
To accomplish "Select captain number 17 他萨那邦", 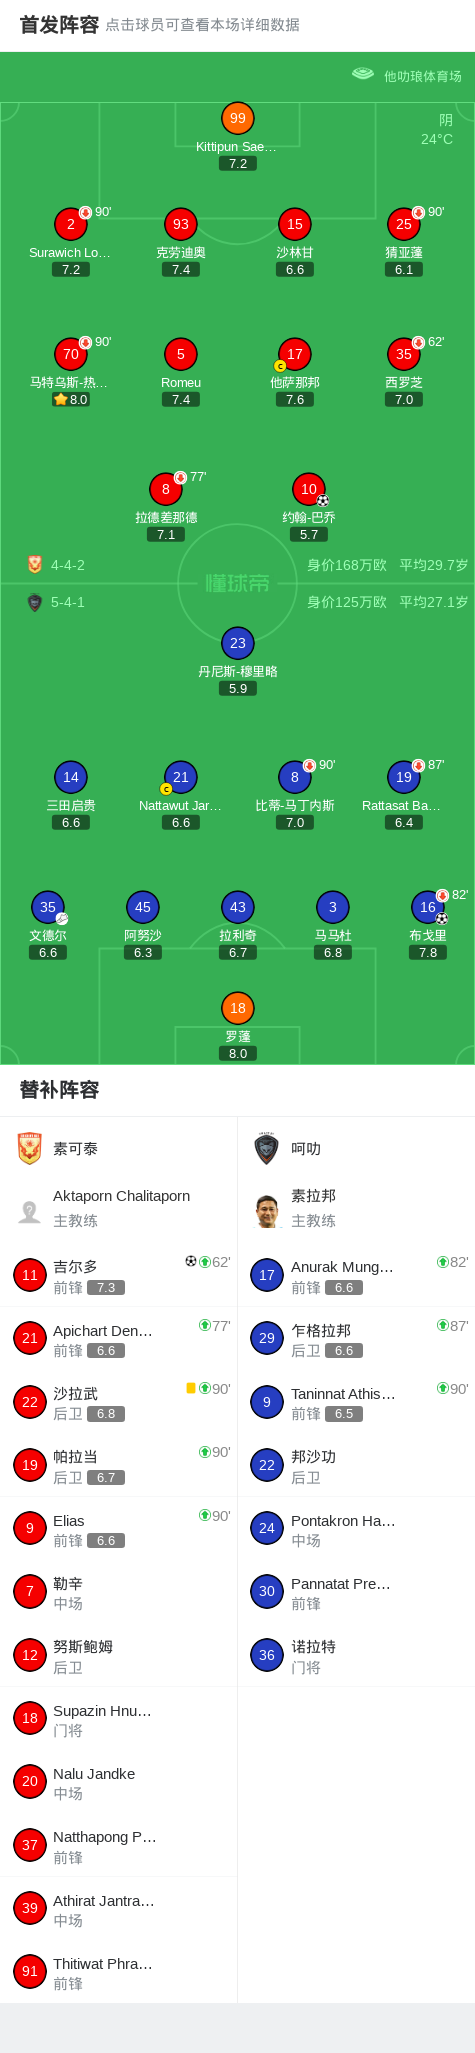I will point(295,354).
